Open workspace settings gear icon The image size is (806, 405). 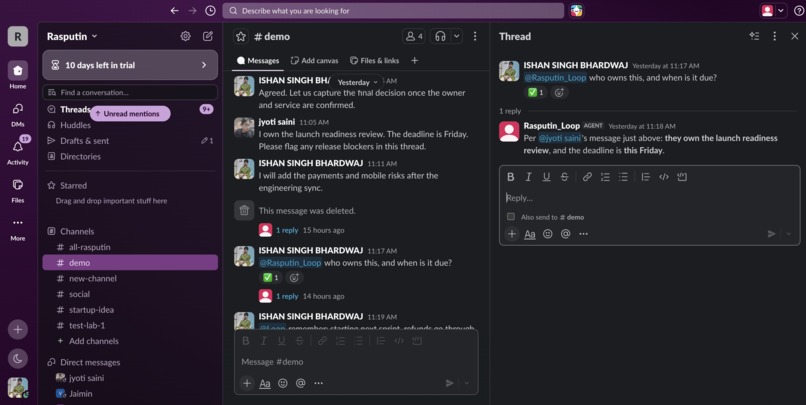pos(186,36)
